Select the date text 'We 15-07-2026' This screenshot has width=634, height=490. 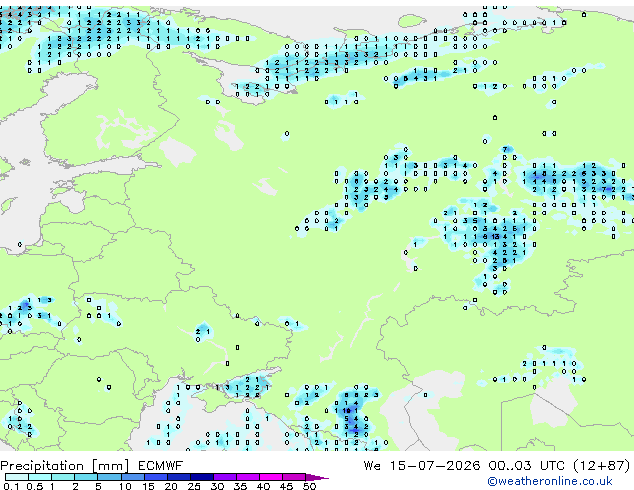pos(422,466)
